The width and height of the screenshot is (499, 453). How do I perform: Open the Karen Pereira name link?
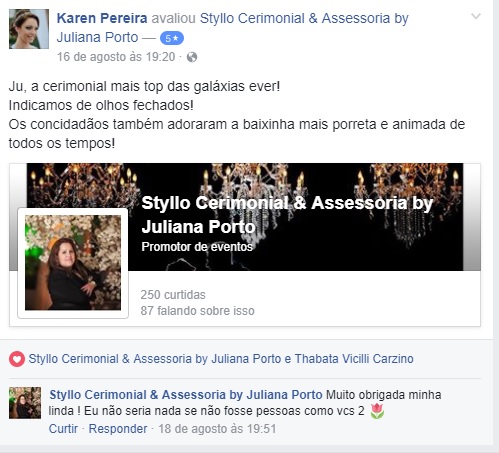click(102, 18)
